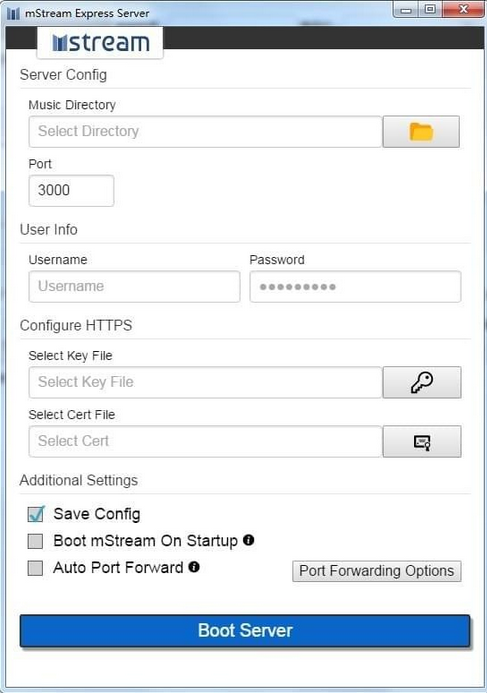
Task: Click the Select Directory input field
Action: click(205, 132)
